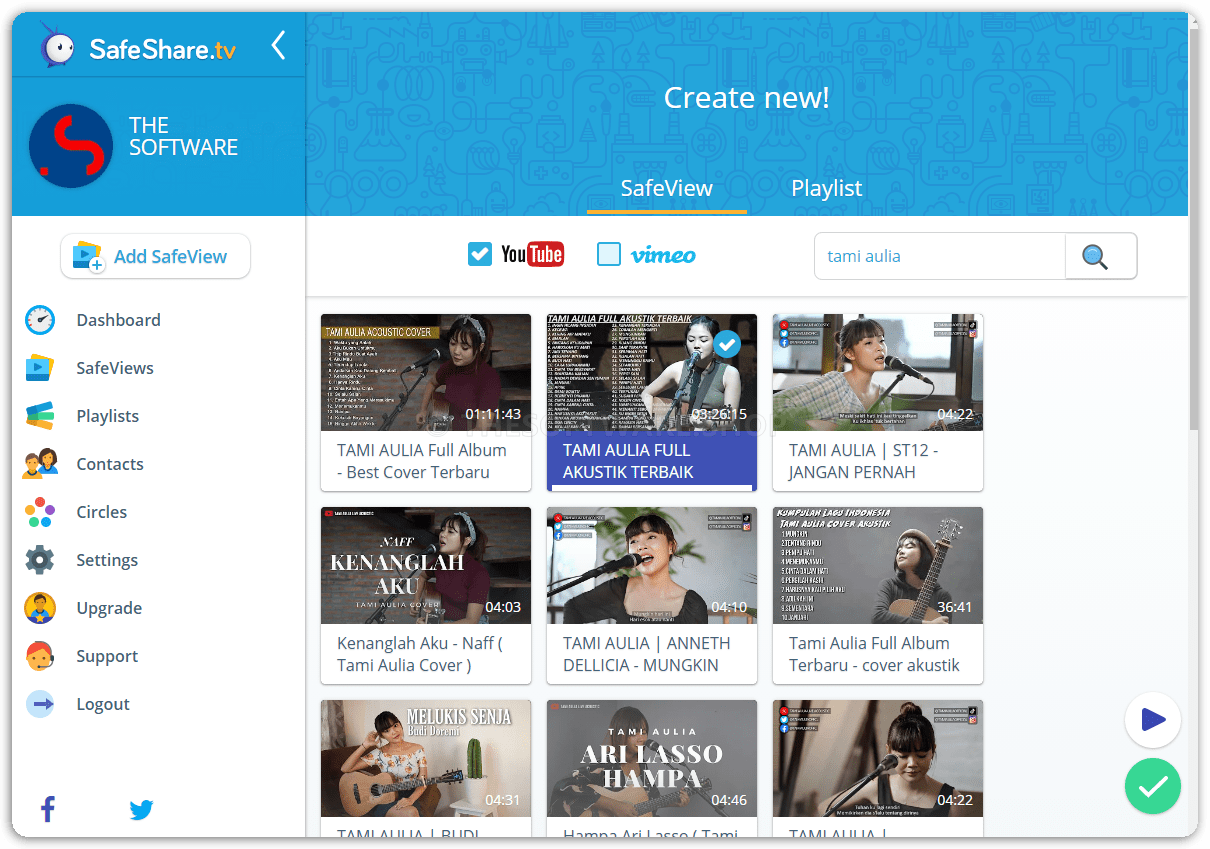Open Settings via the gear icon

pos(40,560)
